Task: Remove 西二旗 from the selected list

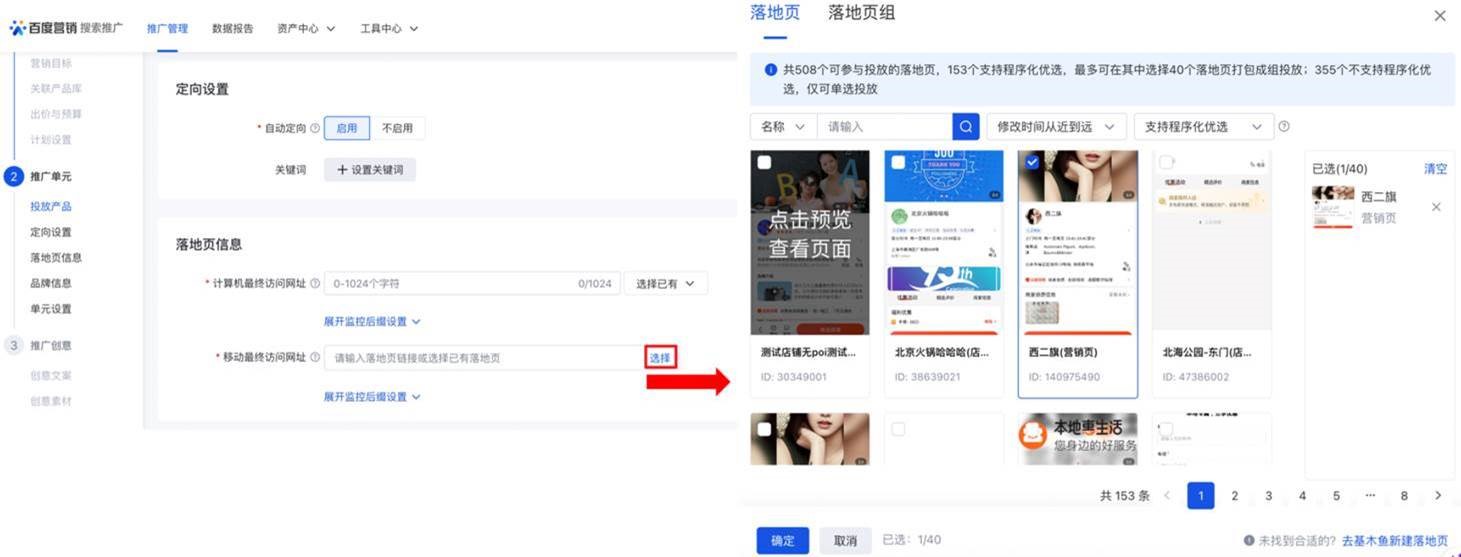Action: (1436, 207)
